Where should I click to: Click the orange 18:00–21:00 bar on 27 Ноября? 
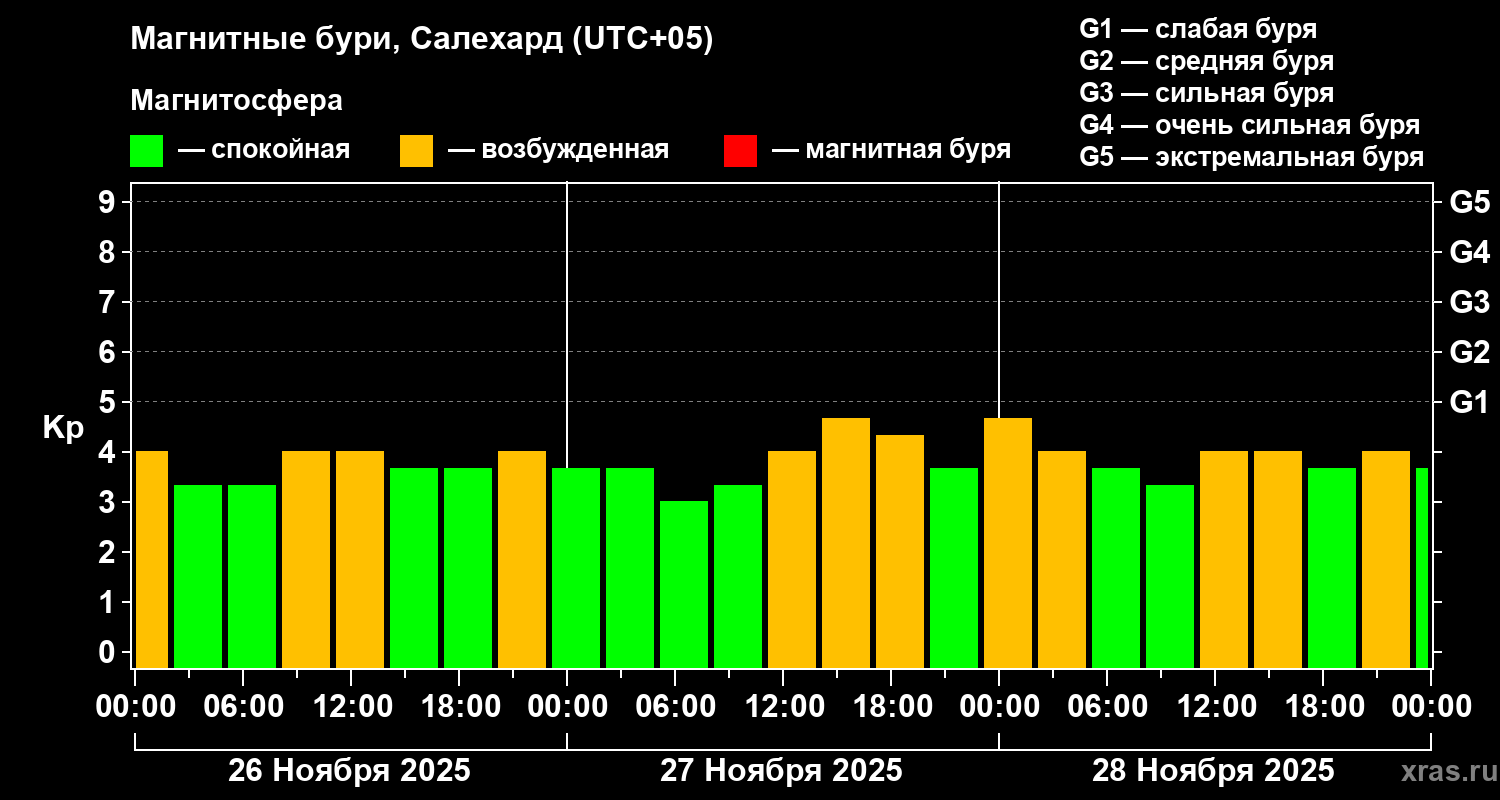point(900,551)
